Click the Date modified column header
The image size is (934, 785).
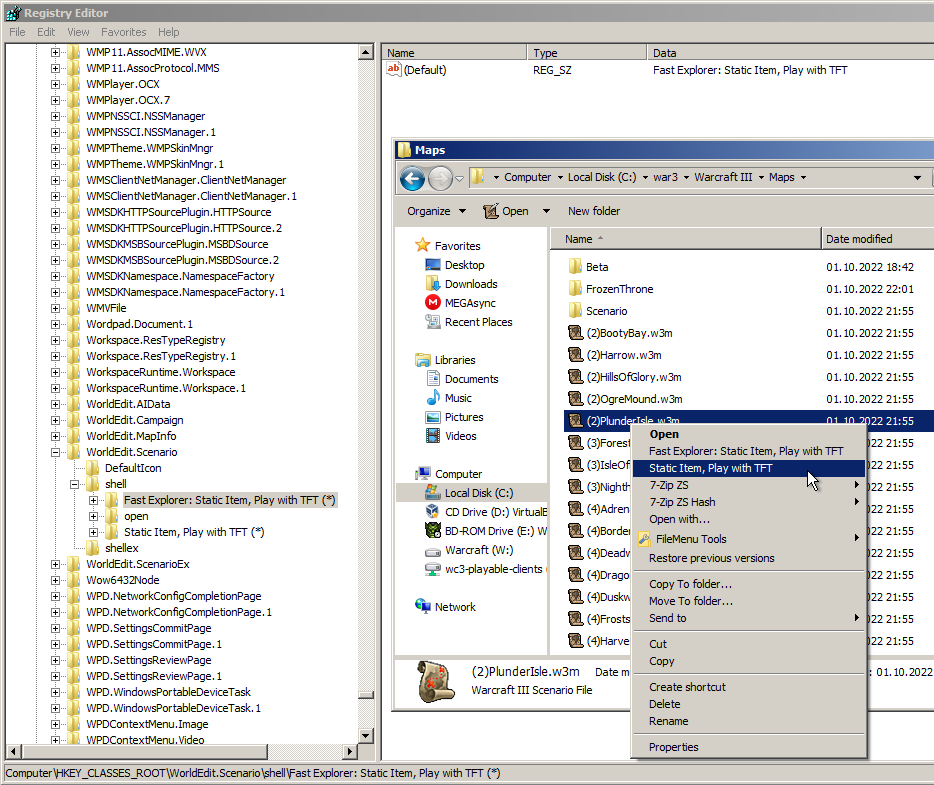tap(878, 239)
